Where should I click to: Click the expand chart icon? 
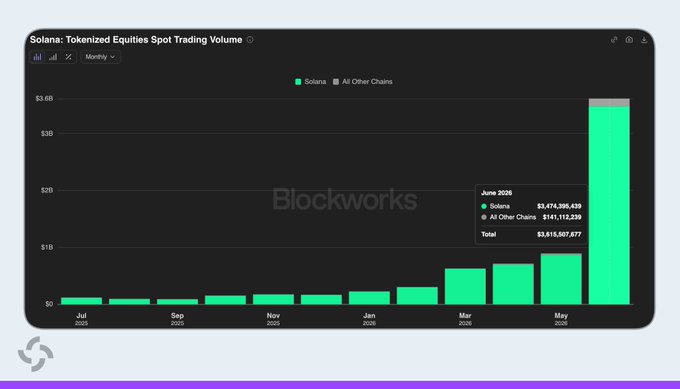coord(614,39)
